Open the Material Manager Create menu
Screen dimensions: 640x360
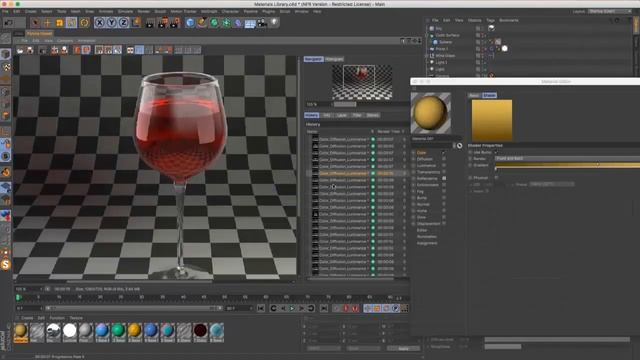[27, 318]
